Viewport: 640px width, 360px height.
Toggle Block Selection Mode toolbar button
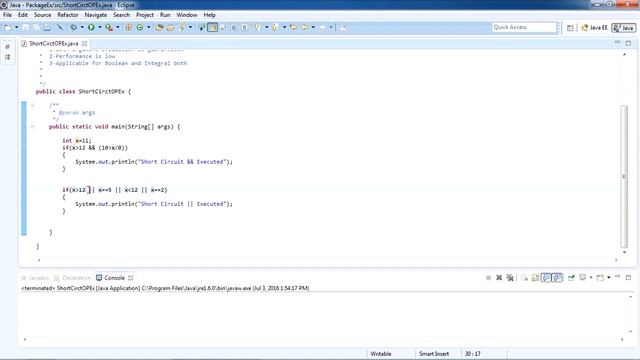233,27
